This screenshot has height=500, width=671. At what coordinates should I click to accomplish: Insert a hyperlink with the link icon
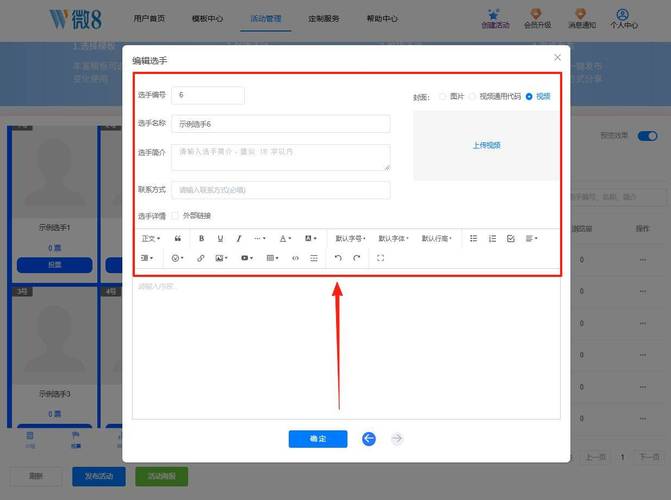tap(200, 258)
